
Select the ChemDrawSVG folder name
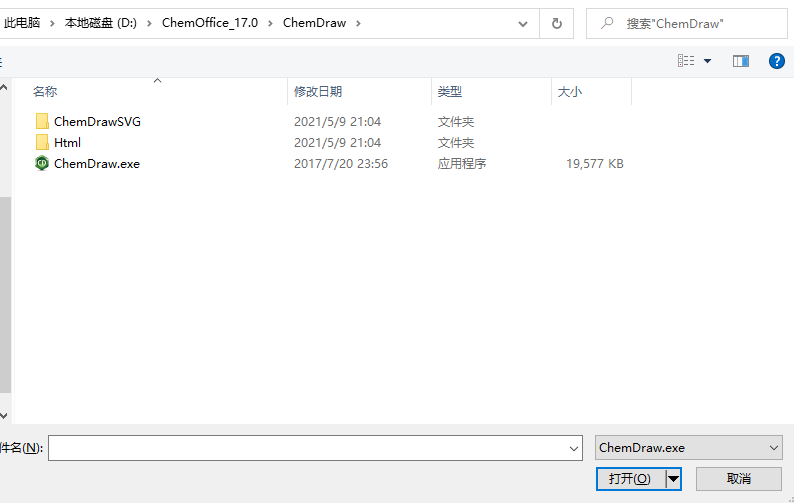point(97,122)
